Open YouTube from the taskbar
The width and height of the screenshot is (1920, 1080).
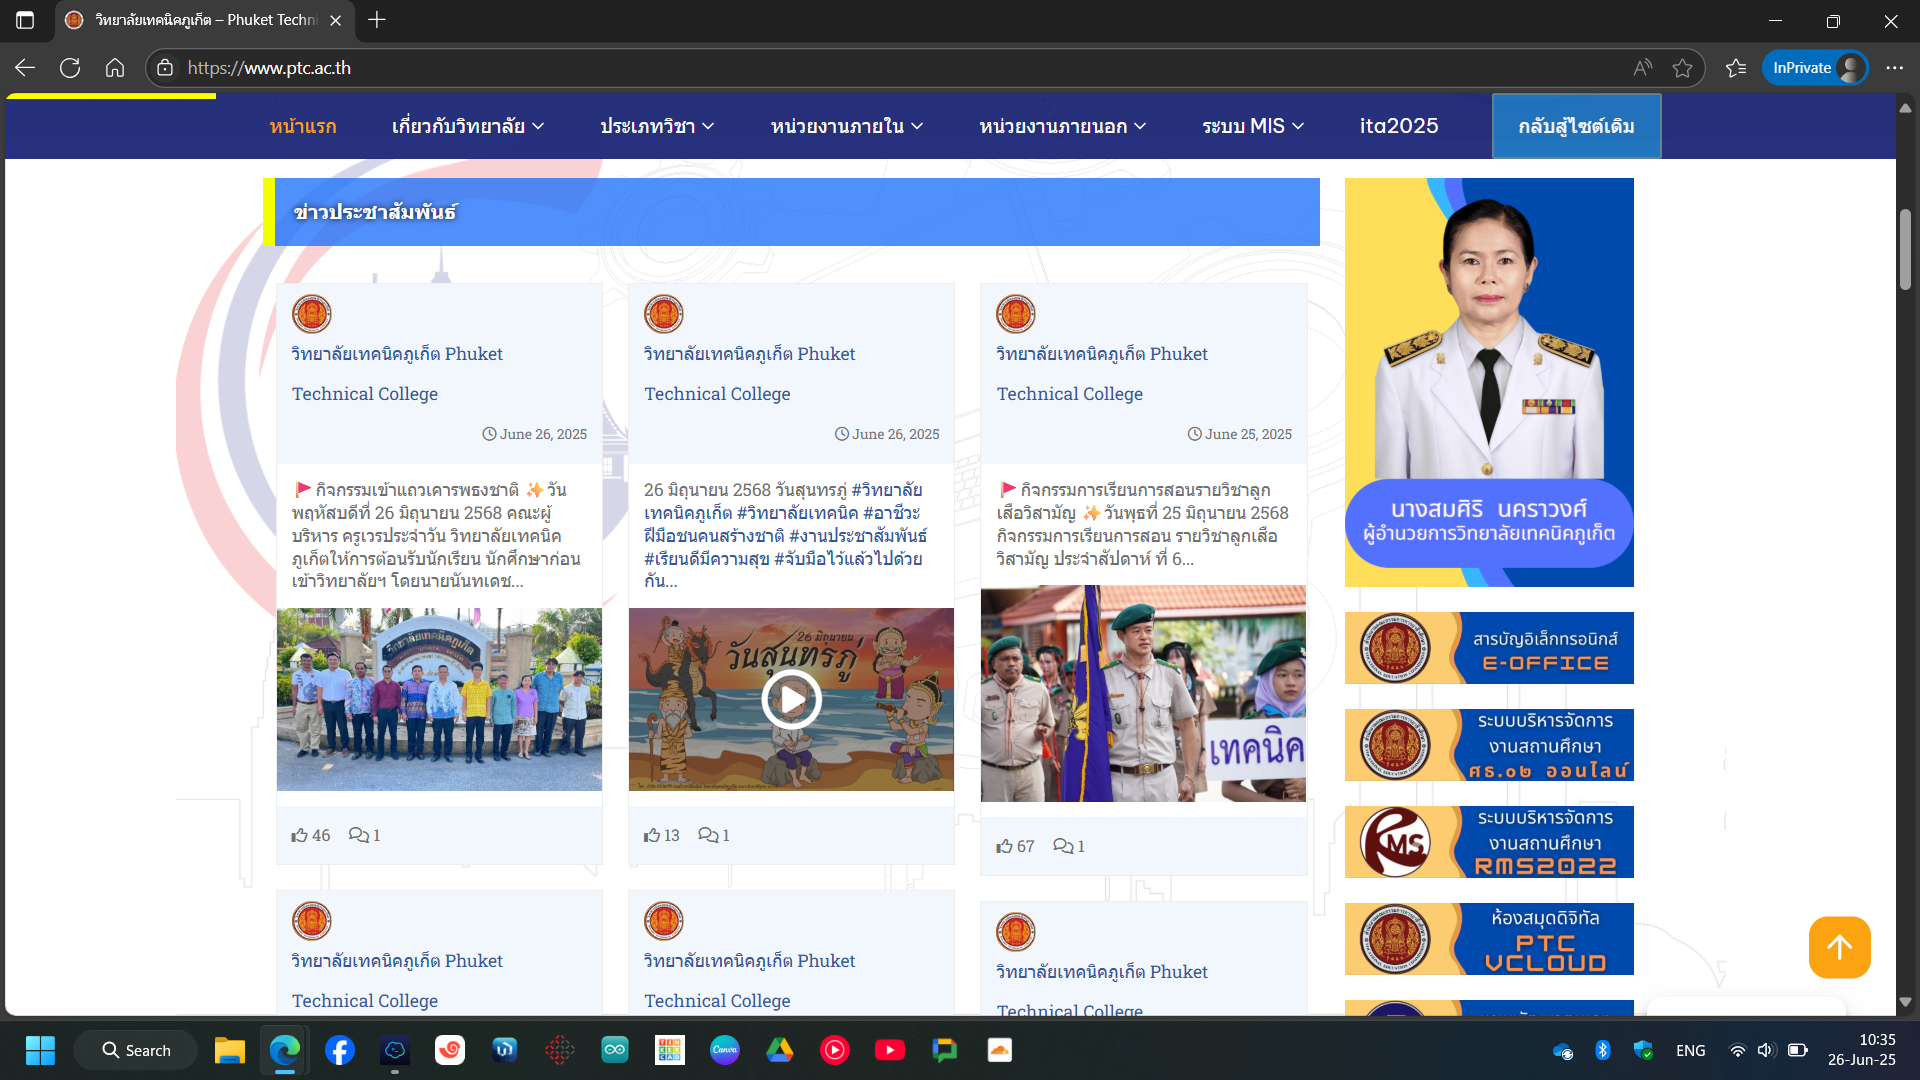[x=889, y=1050]
